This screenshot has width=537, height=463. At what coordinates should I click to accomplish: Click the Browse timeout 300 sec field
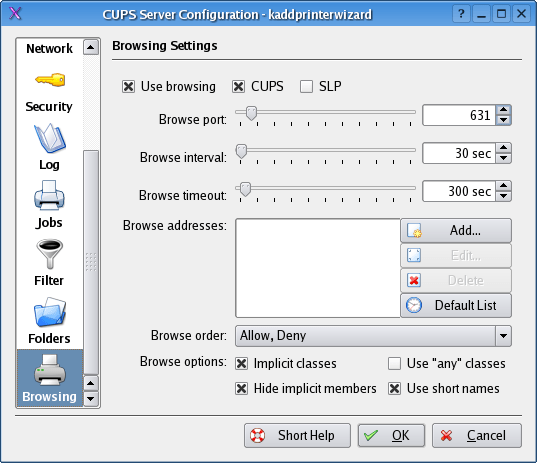(x=459, y=191)
